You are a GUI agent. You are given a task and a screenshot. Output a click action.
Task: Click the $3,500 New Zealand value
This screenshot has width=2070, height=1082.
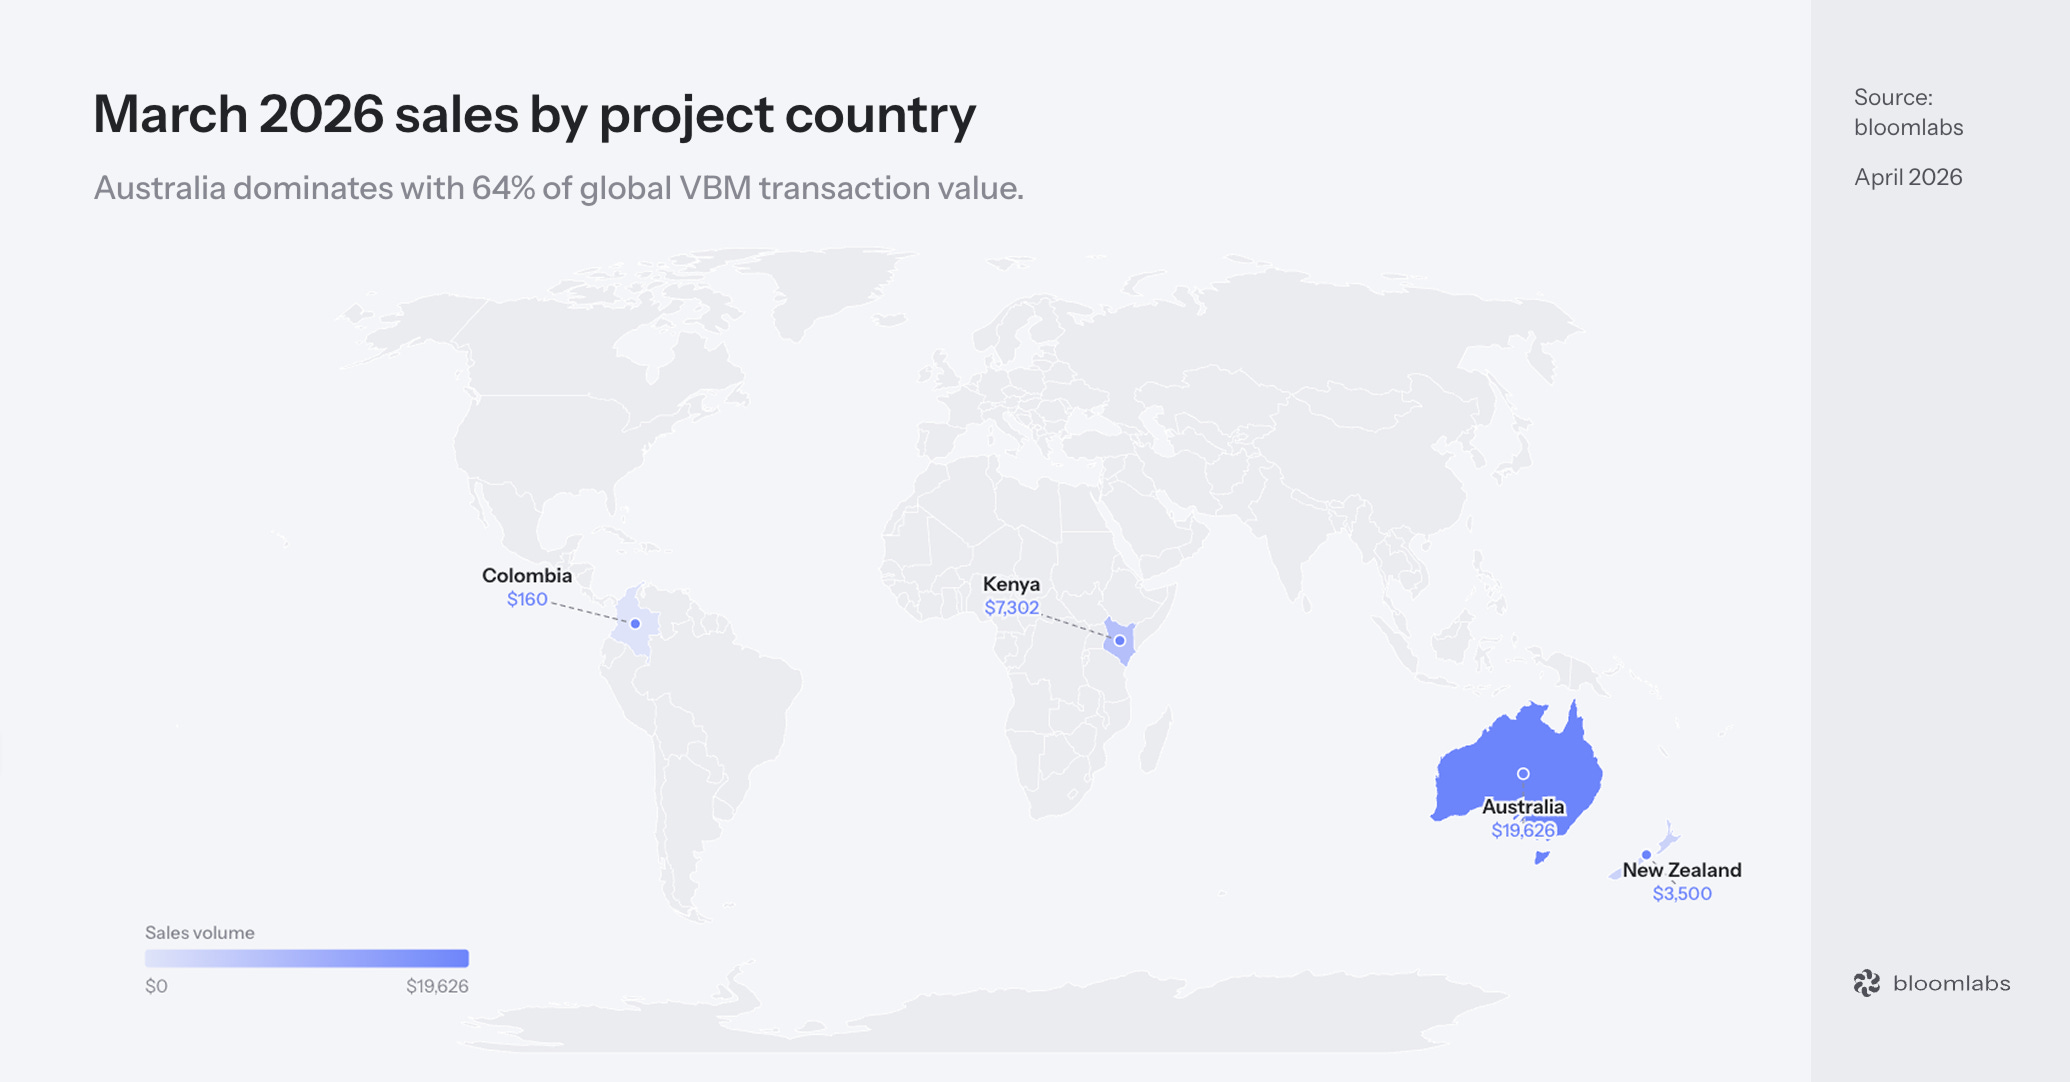click(x=1682, y=894)
